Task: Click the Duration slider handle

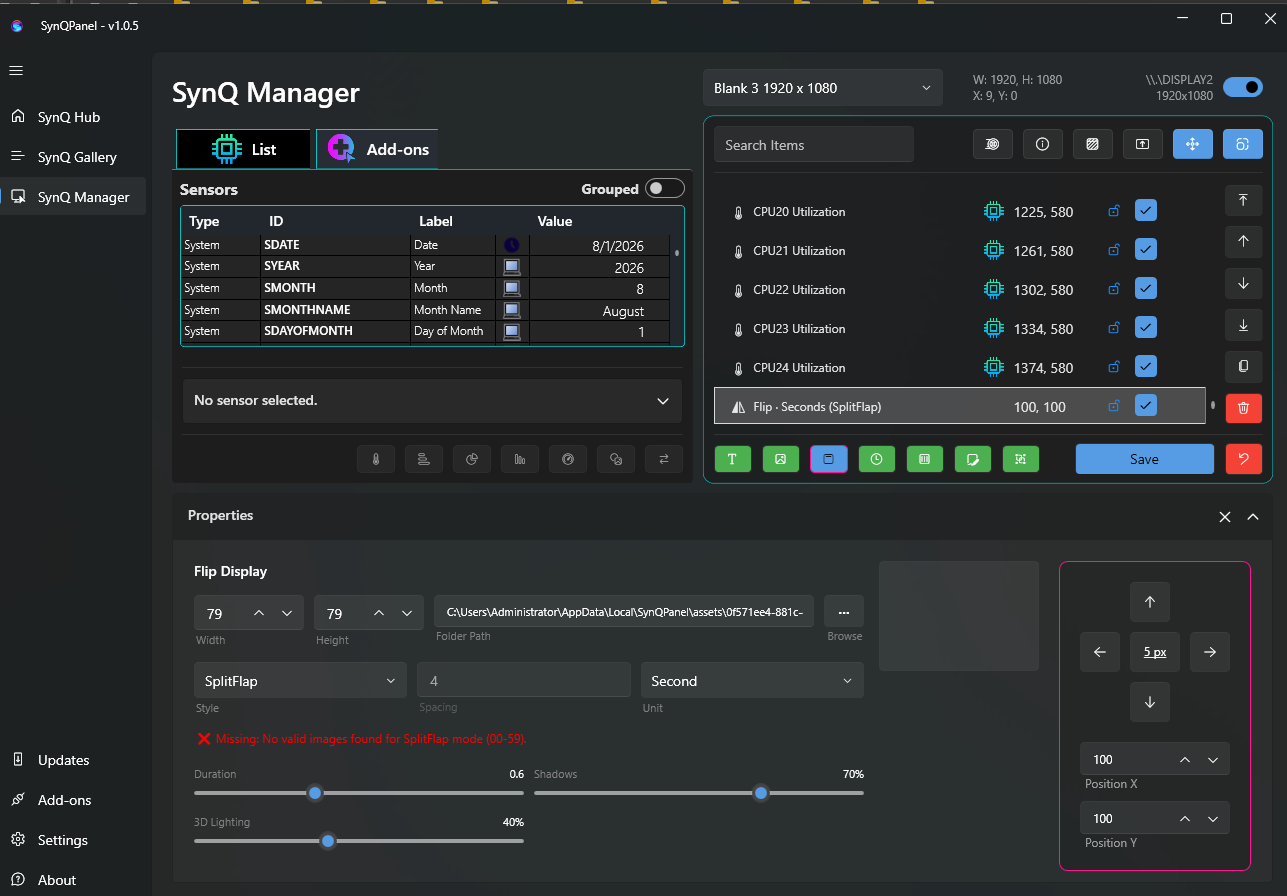Action: tap(315, 793)
